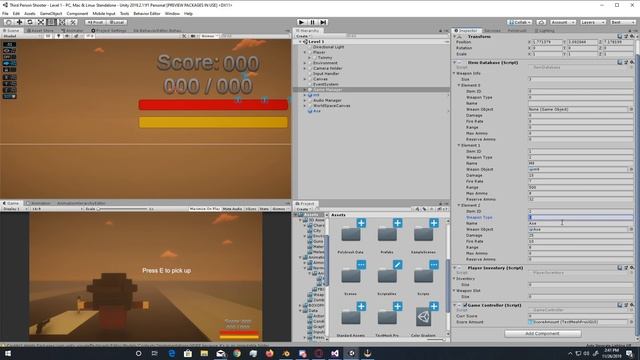Open the cloud services icon button
640x360 pixels.
[x=541, y=22]
